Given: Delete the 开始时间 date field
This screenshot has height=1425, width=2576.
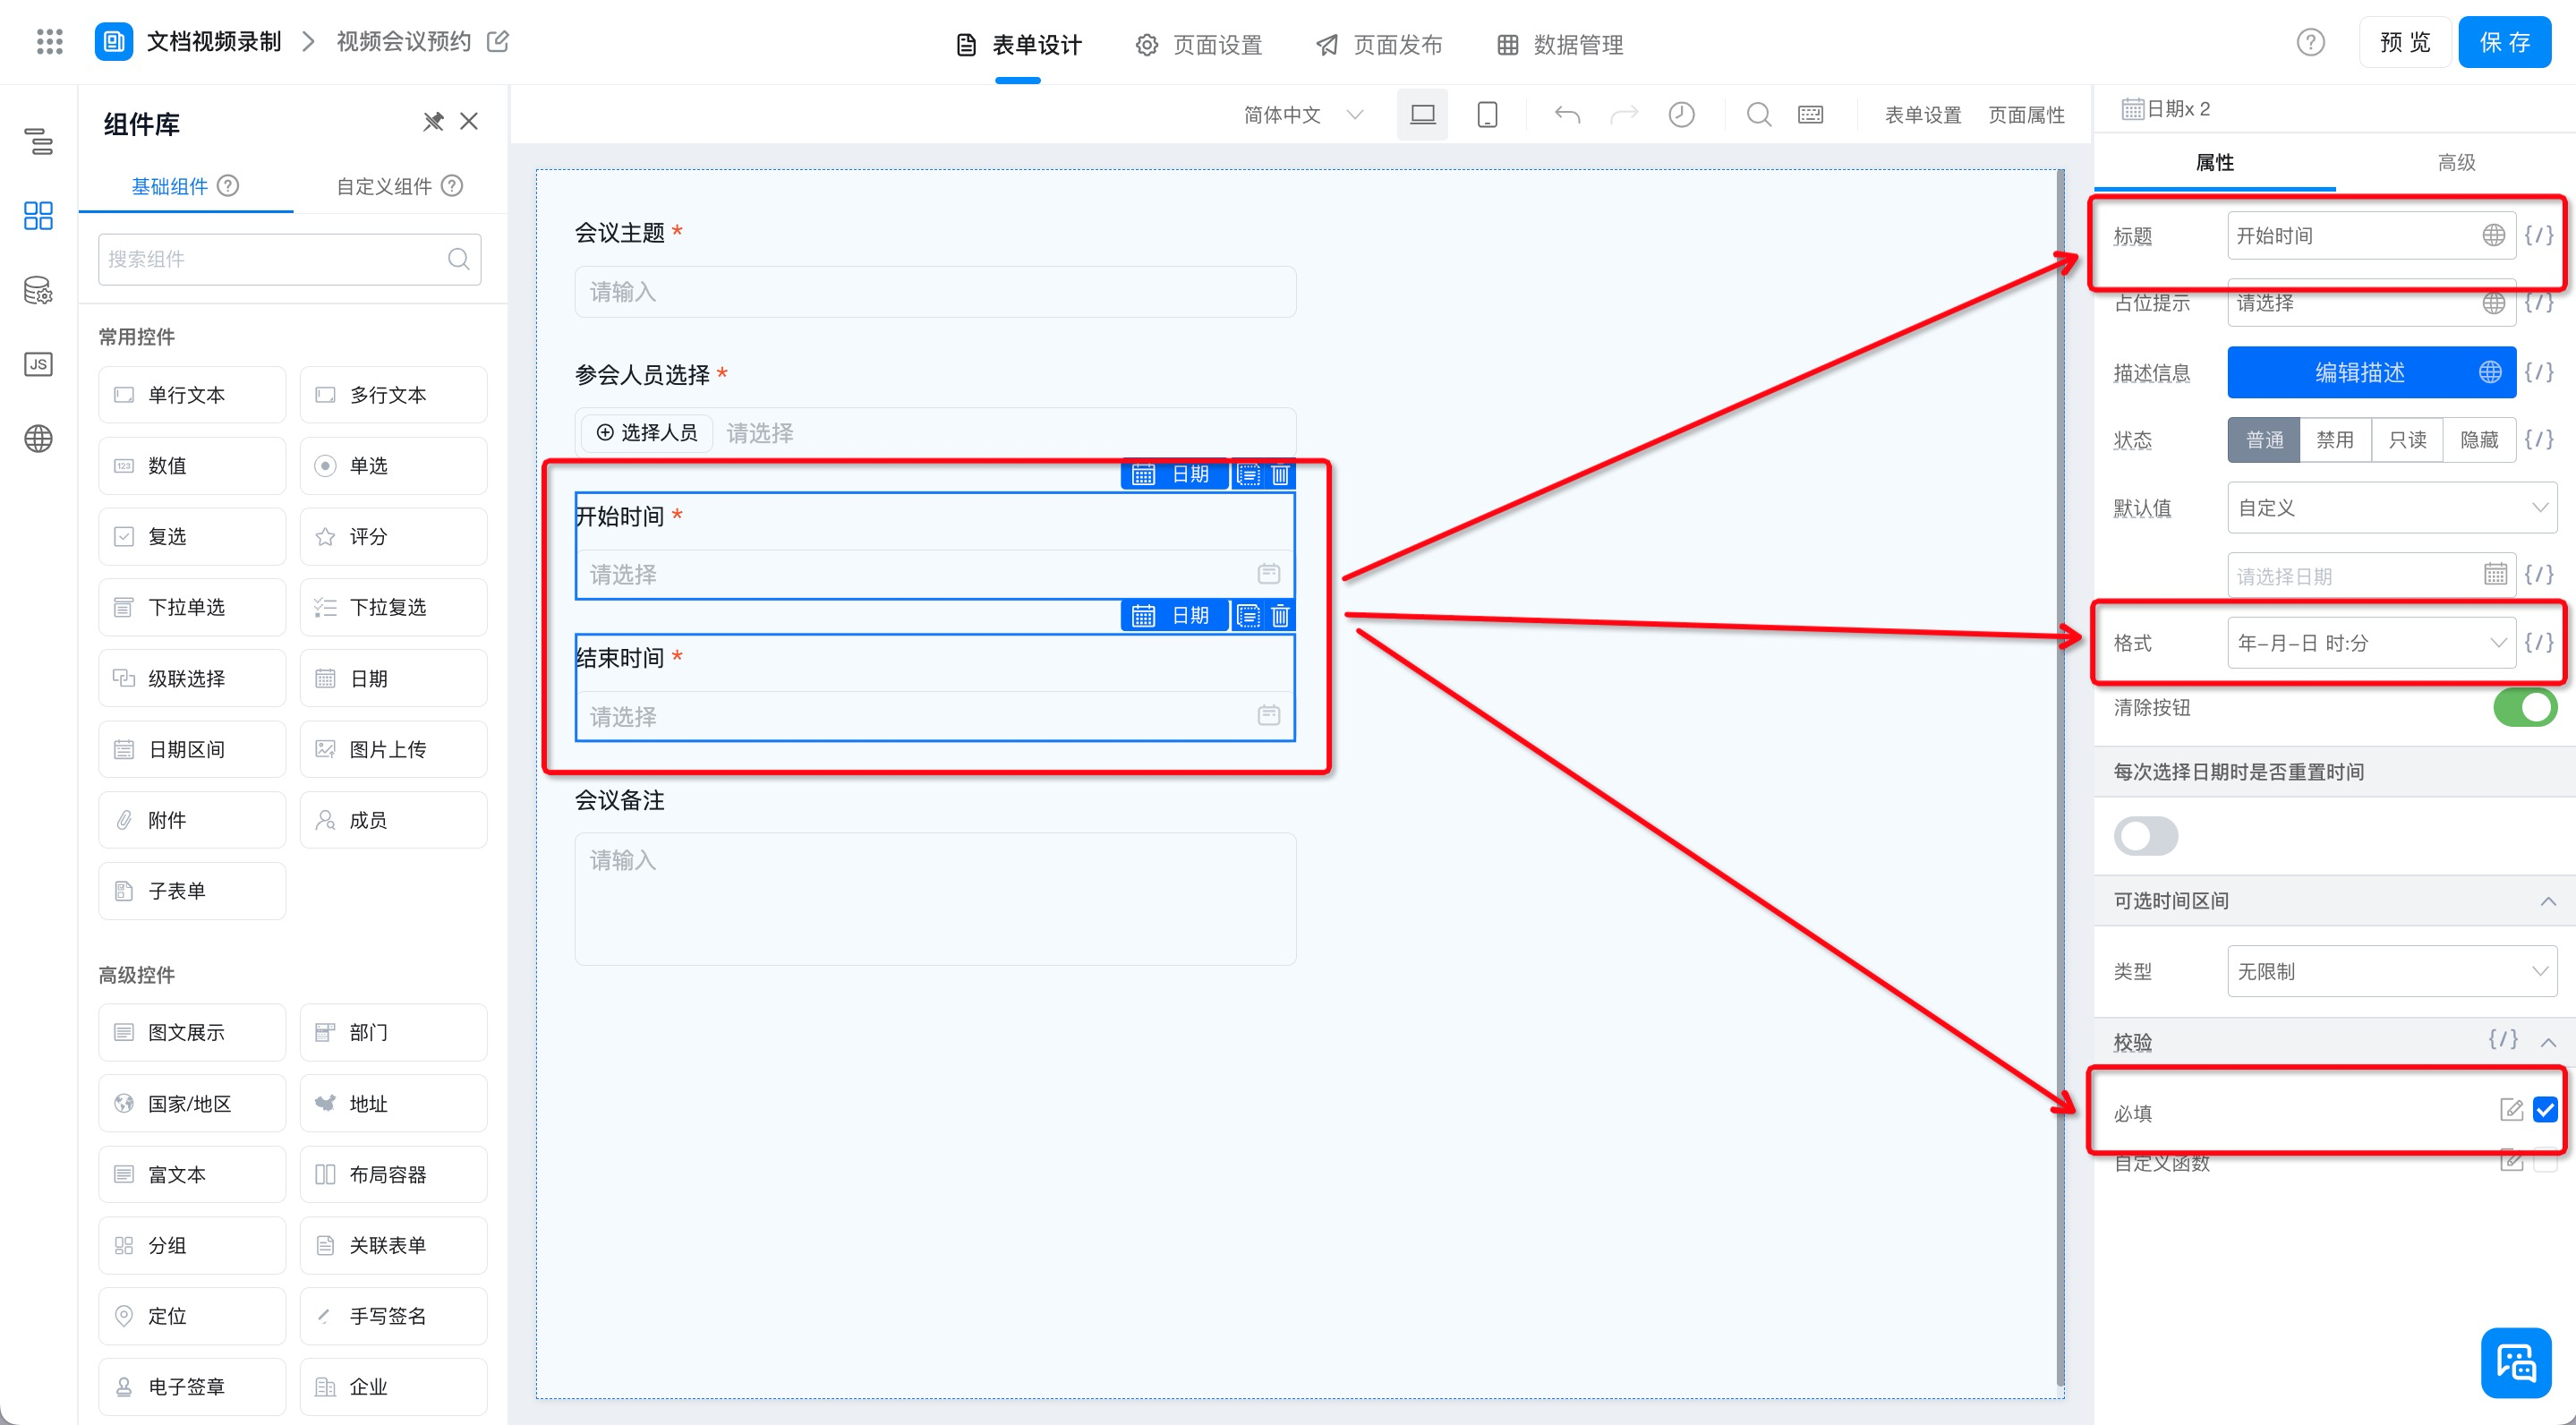Looking at the screenshot, I should pos(1280,474).
